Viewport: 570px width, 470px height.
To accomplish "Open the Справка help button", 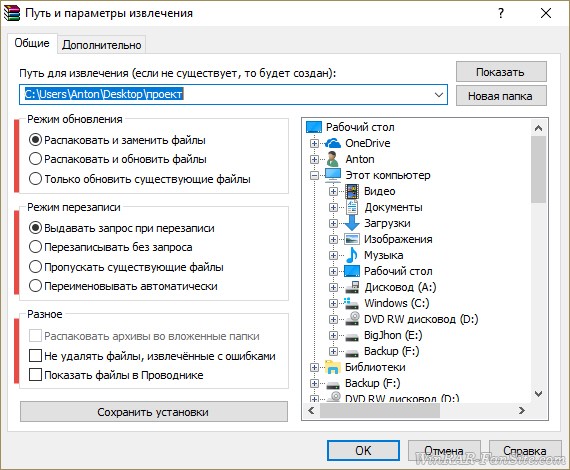I will 525,450.
